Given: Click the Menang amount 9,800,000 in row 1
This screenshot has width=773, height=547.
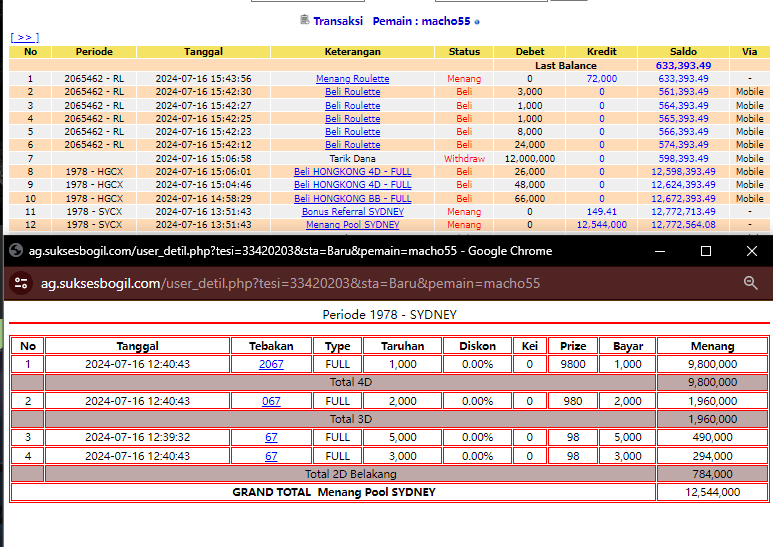Looking at the screenshot, I should (x=712, y=364).
